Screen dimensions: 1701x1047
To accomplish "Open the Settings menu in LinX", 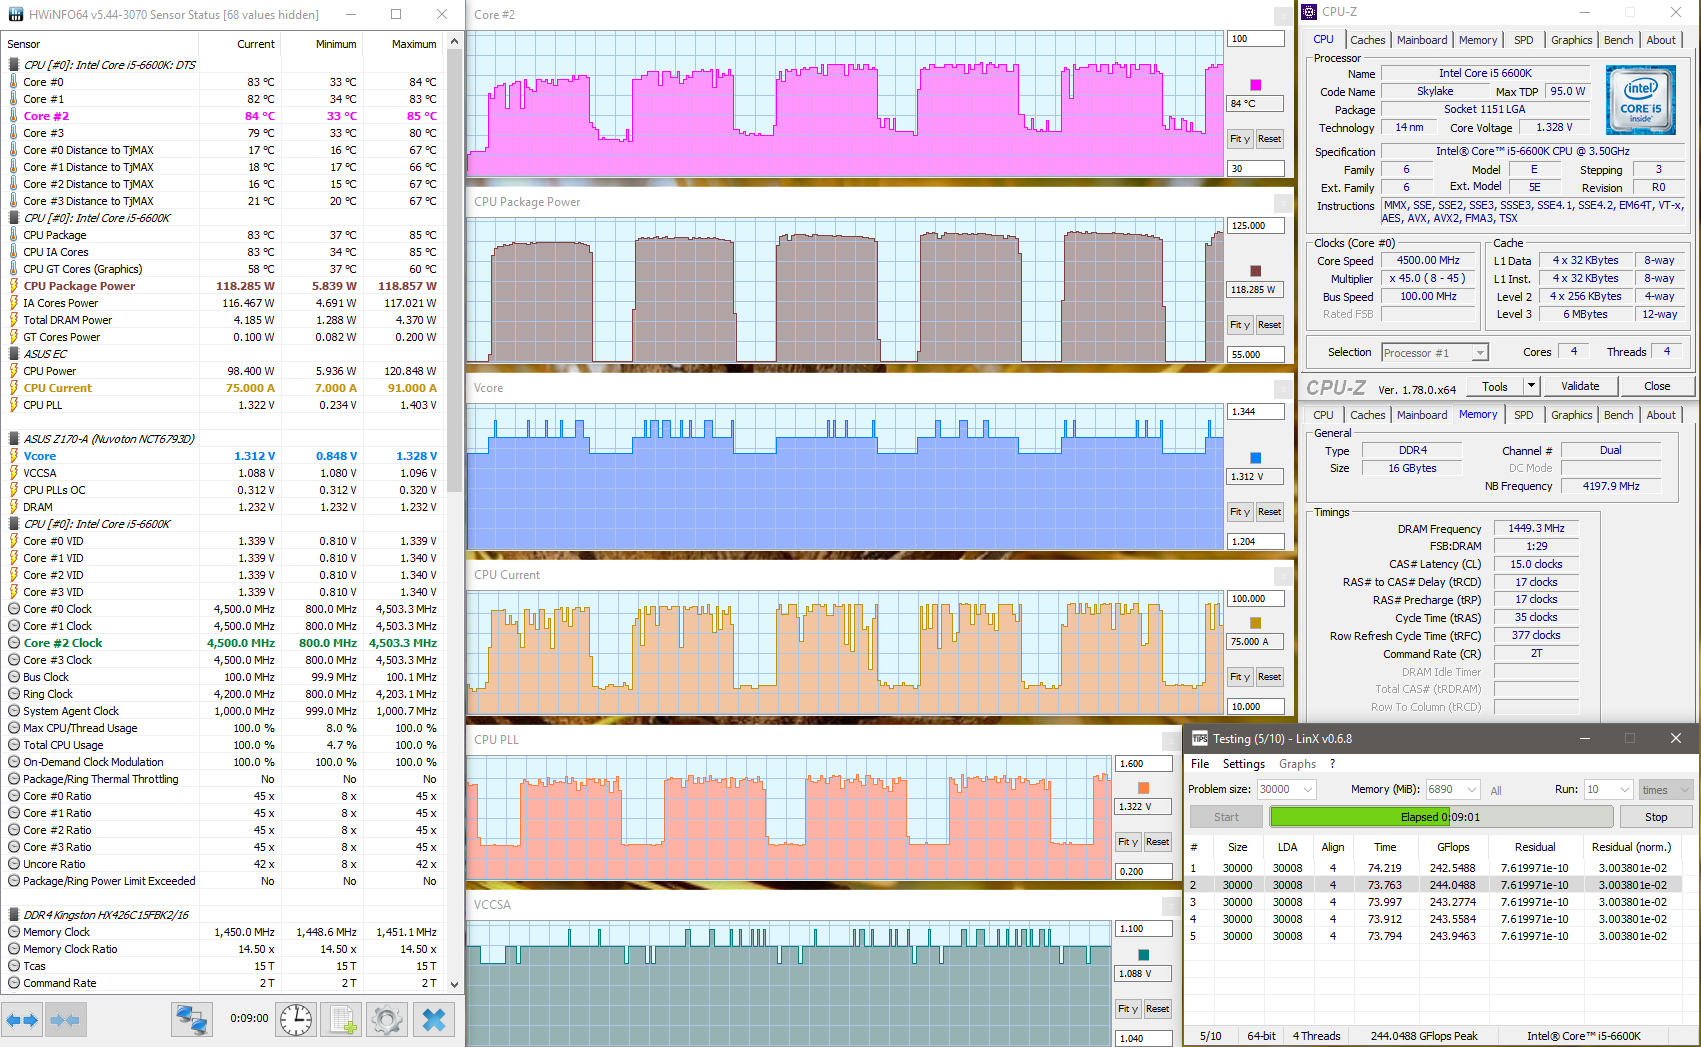I will (1244, 764).
